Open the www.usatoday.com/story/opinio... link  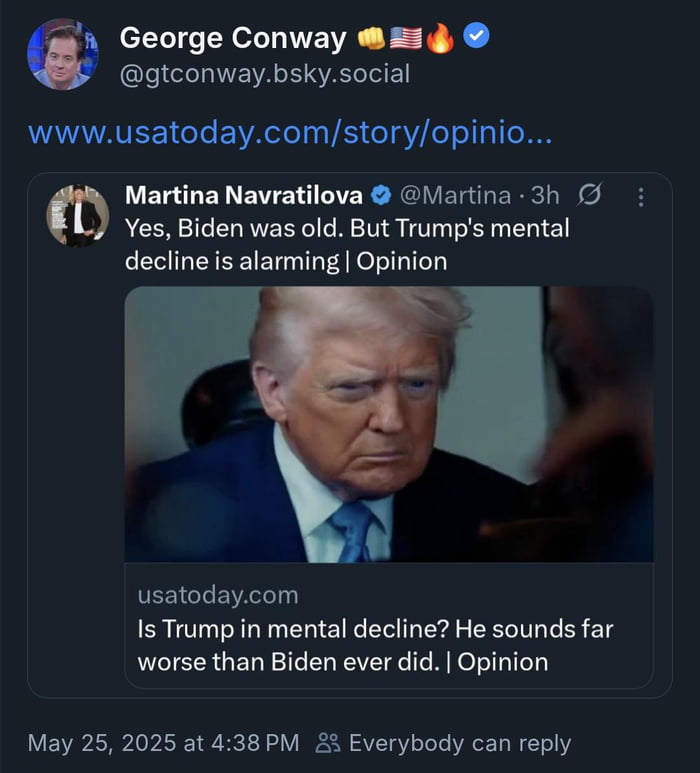pyautogui.click(x=290, y=133)
